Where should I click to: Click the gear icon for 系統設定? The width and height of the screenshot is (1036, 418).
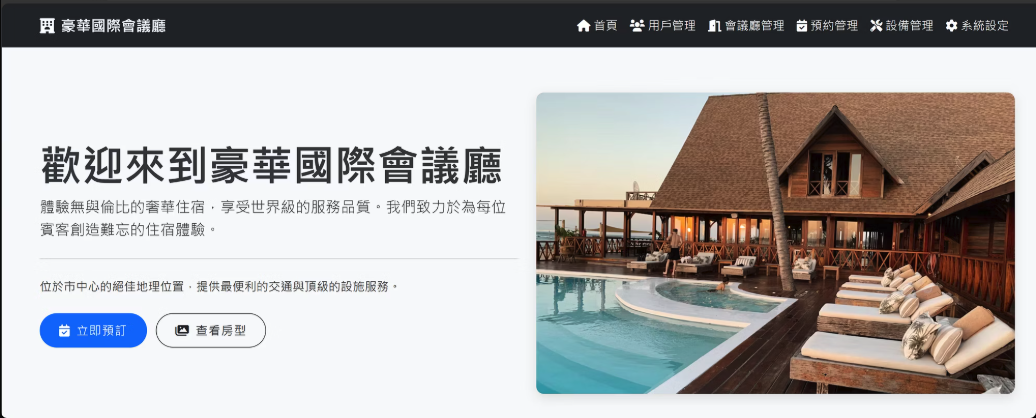click(x=951, y=26)
